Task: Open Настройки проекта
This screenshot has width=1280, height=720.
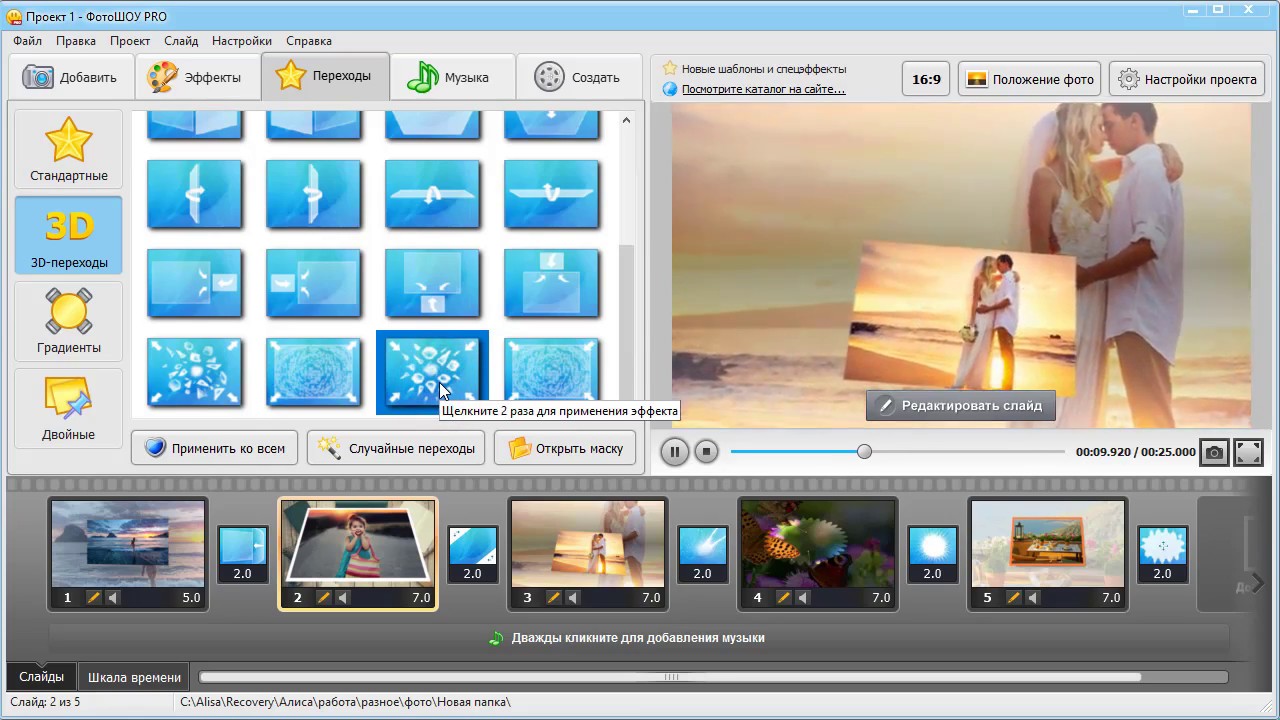Action: (1187, 79)
